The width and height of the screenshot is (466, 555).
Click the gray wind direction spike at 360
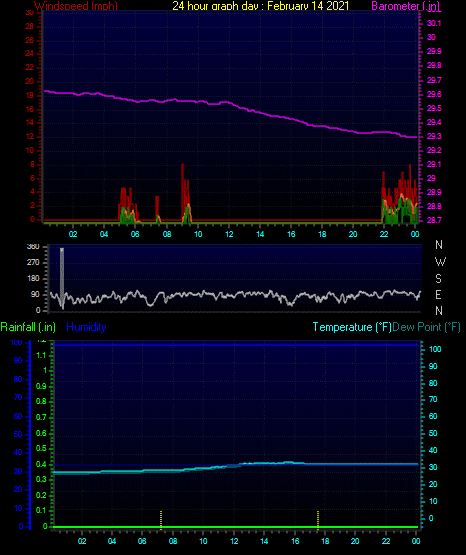click(62, 278)
